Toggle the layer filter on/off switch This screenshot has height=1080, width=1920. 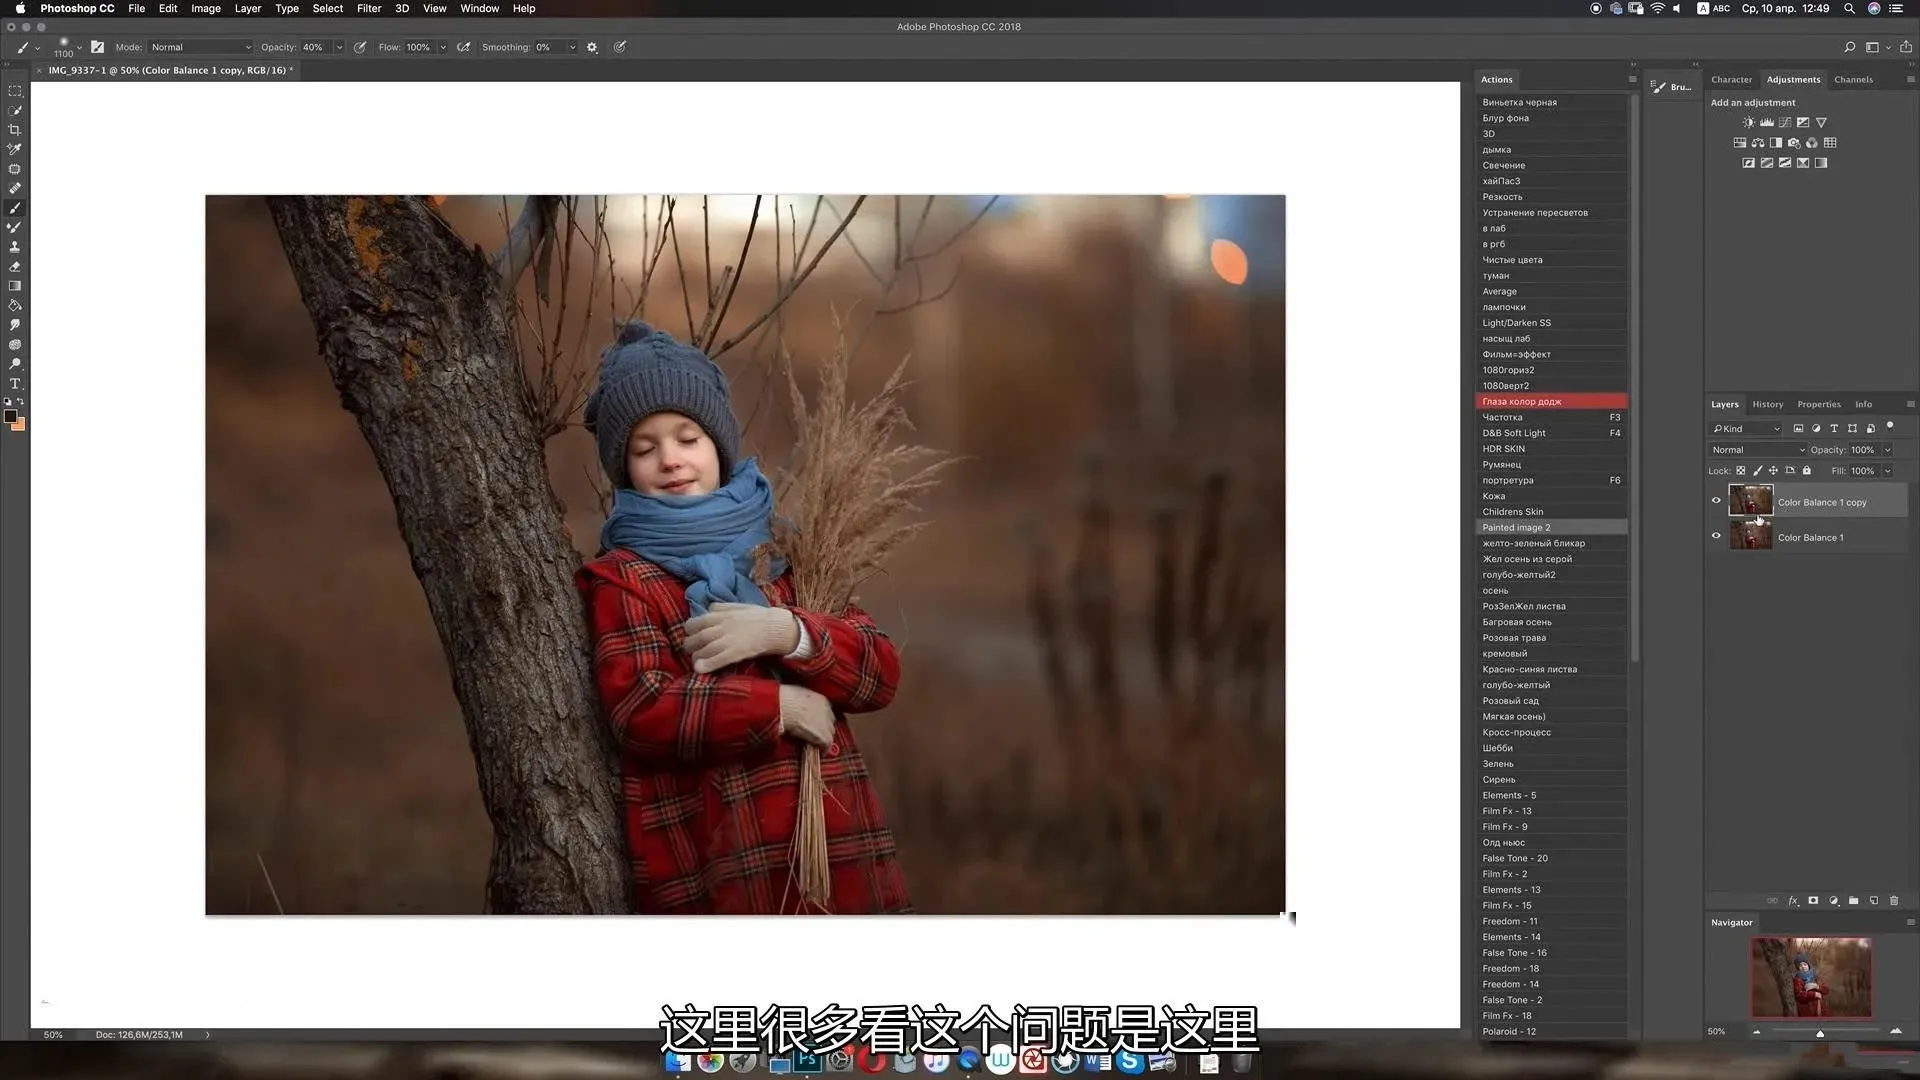[1890, 427]
